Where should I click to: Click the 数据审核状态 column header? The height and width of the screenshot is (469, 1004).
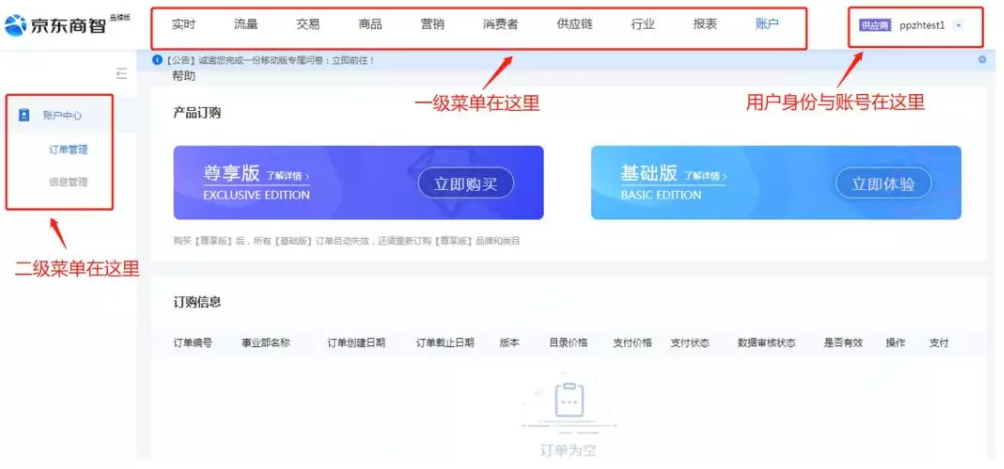[766, 343]
